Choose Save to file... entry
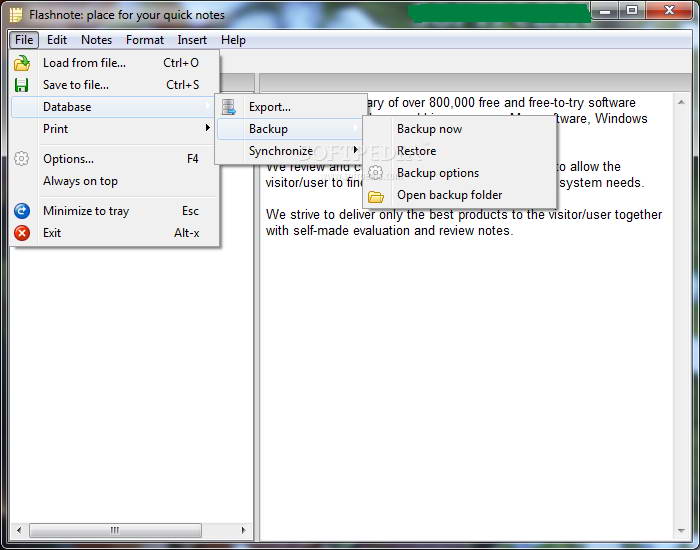The width and height of the screenshot is (700, 550). [x=114, y=85]
